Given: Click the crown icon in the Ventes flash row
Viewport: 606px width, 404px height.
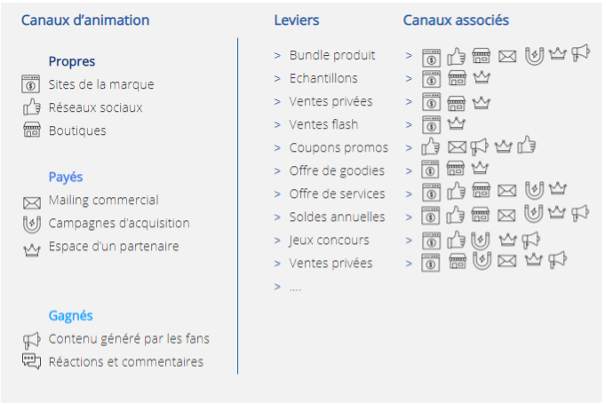Looking at the screenshot, I should pos(456,123).
